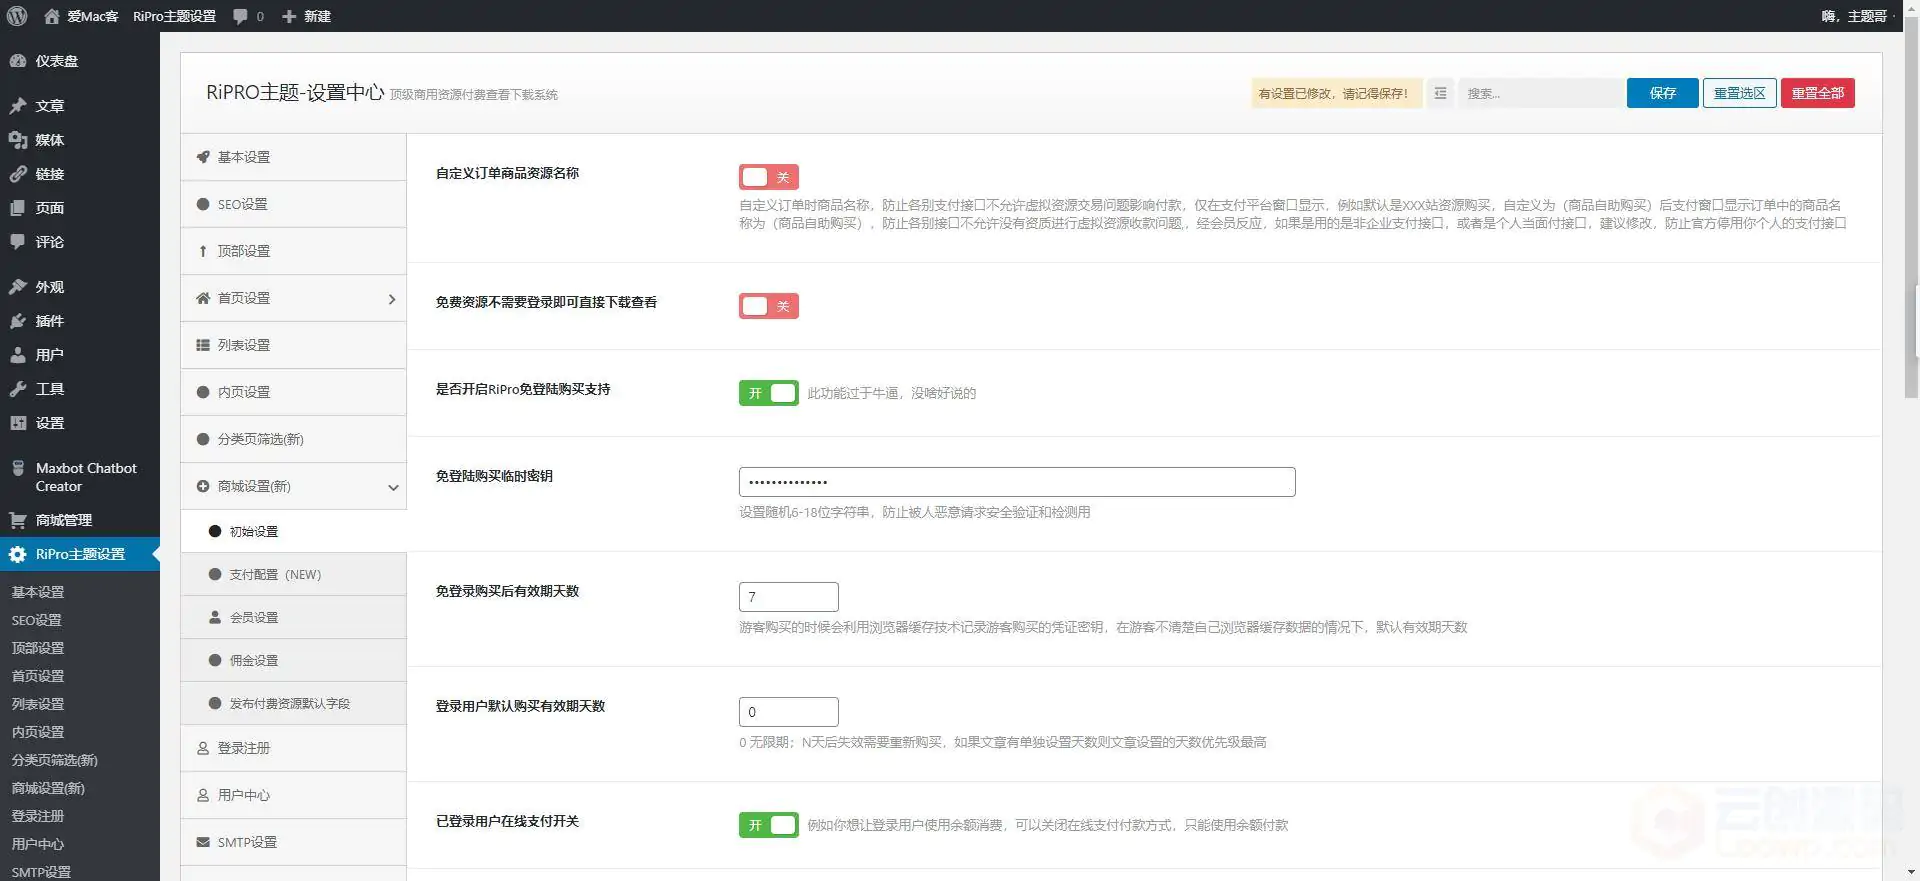Click the Maxbot Chatbot Creator icon

[18, 468]
